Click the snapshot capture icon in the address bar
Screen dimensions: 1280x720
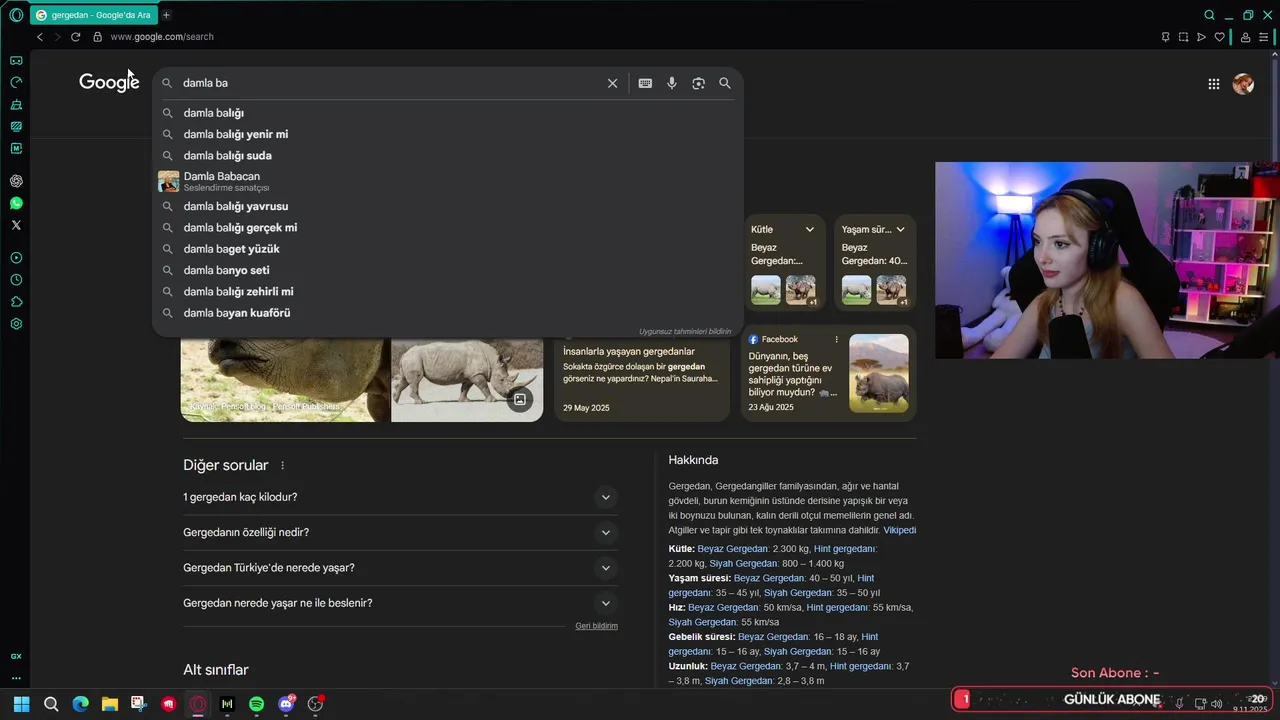coord(1183,37)
